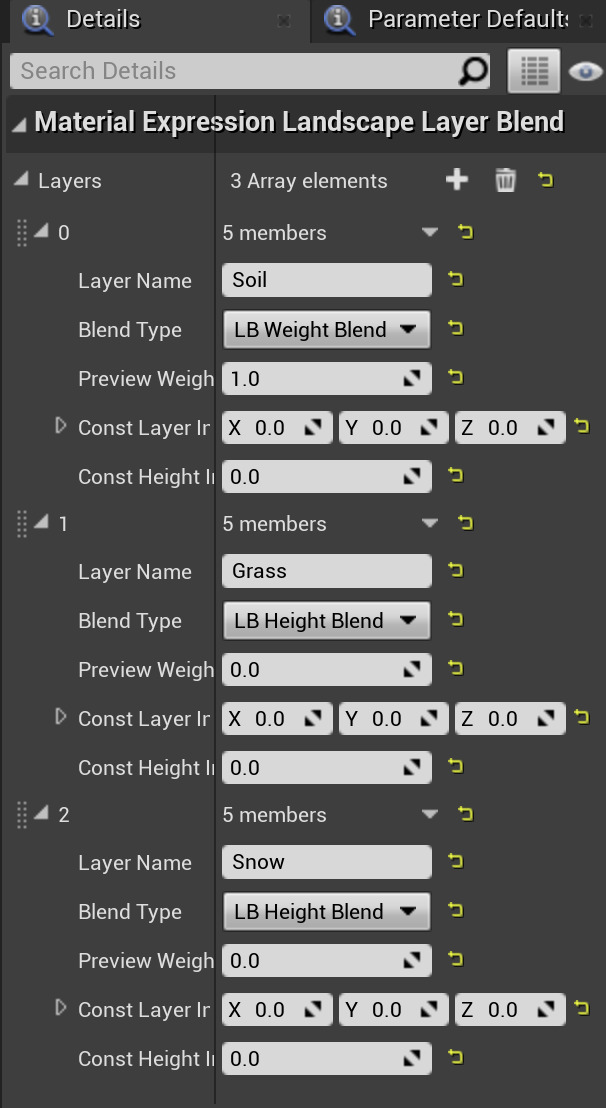Open the display filter eye icon
This screenshot has height=1108, width=606.
pyautogui.click(x=585, y=71)
